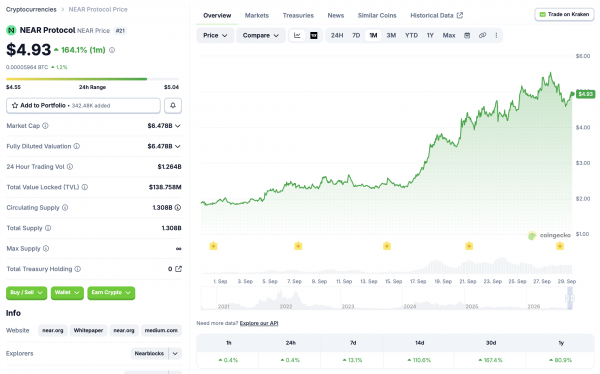
Task: Open Total Treasury Holding info icon
Action: coord(78,269)
